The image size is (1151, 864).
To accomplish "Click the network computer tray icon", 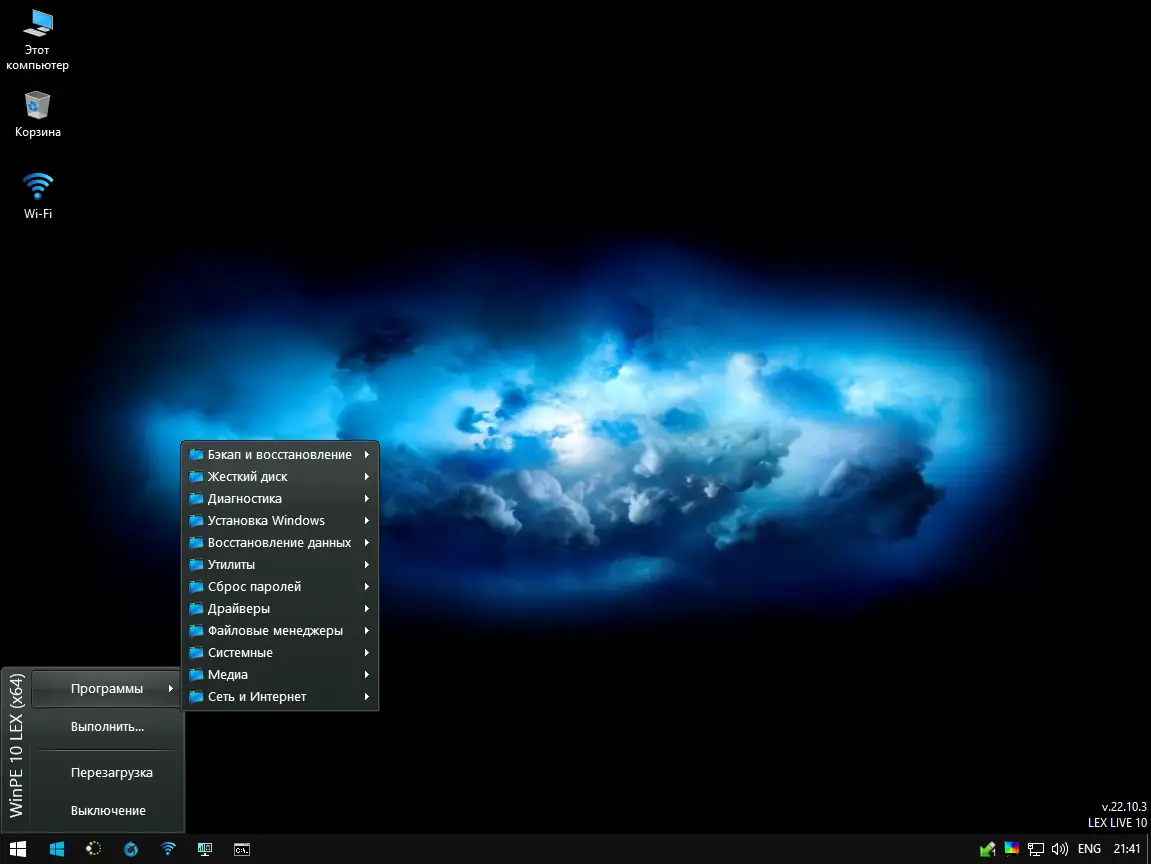I will coord(1036,849).
